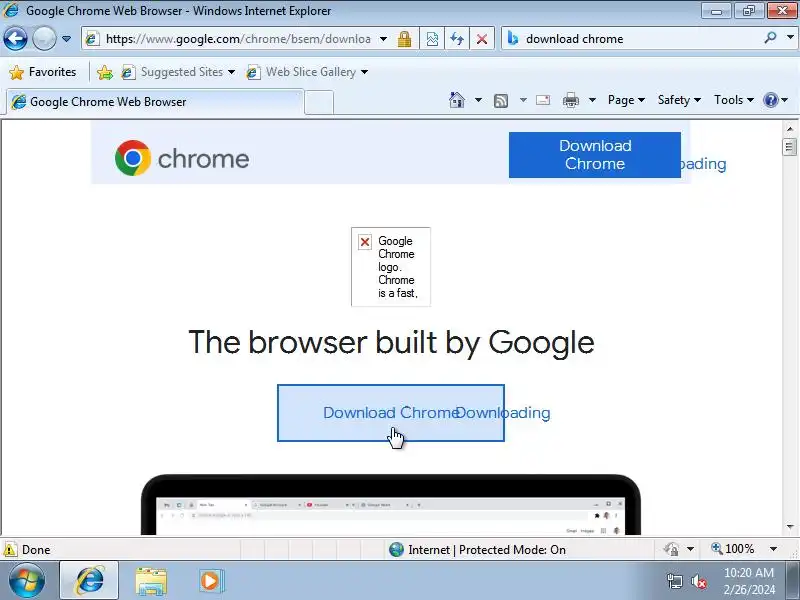The height and width of the screenshot is (600, 800).
Task: Open Windows Media Player from taskbar
Action: (x=211, y=581)
